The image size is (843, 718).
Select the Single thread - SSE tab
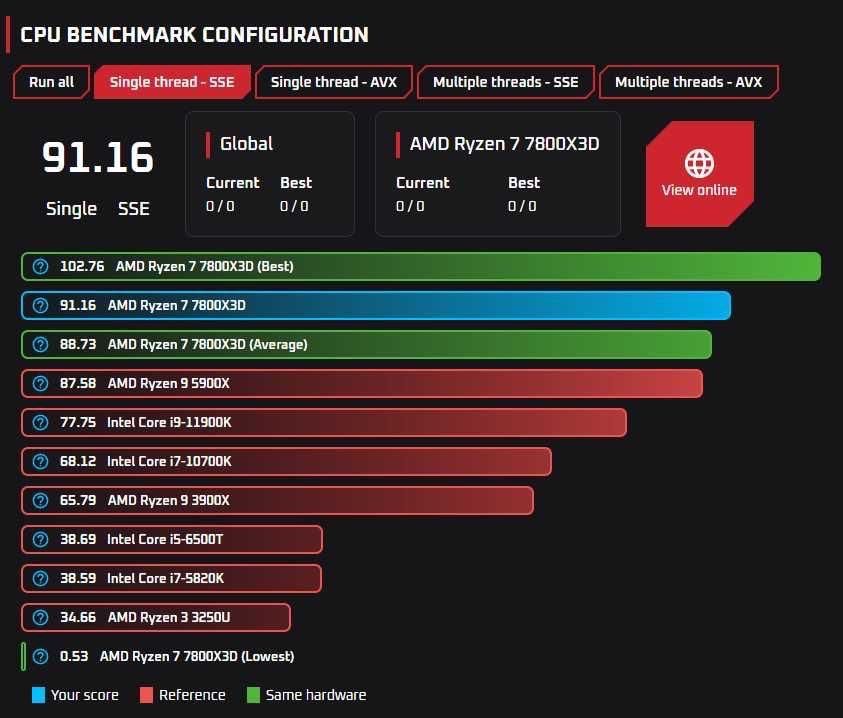[x=172, y=82]
